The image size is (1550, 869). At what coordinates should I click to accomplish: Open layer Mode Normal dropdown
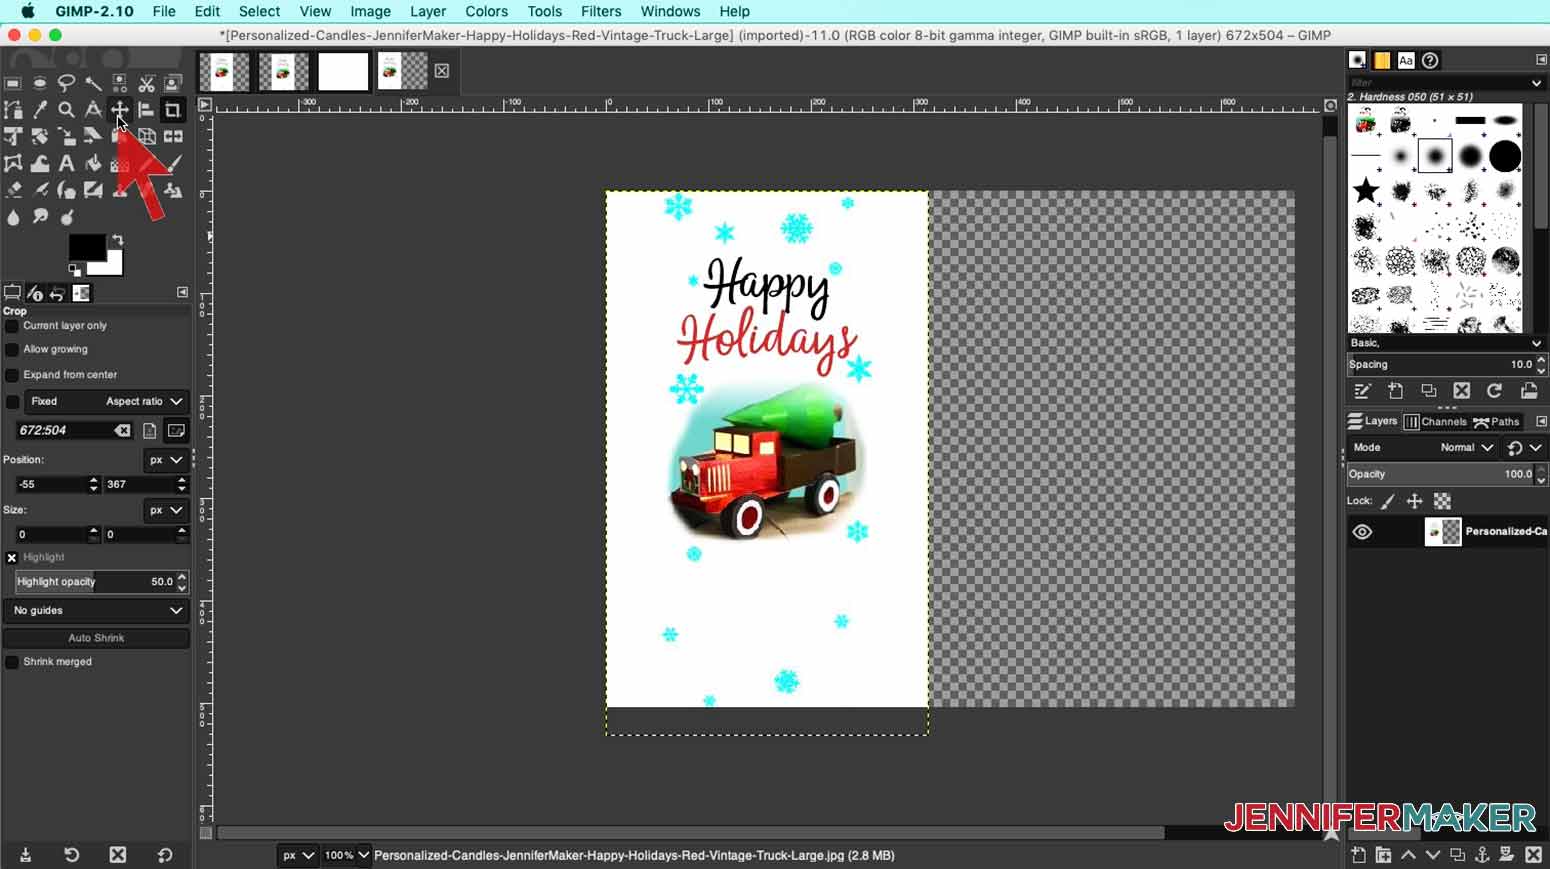(x=1423, y=447)
